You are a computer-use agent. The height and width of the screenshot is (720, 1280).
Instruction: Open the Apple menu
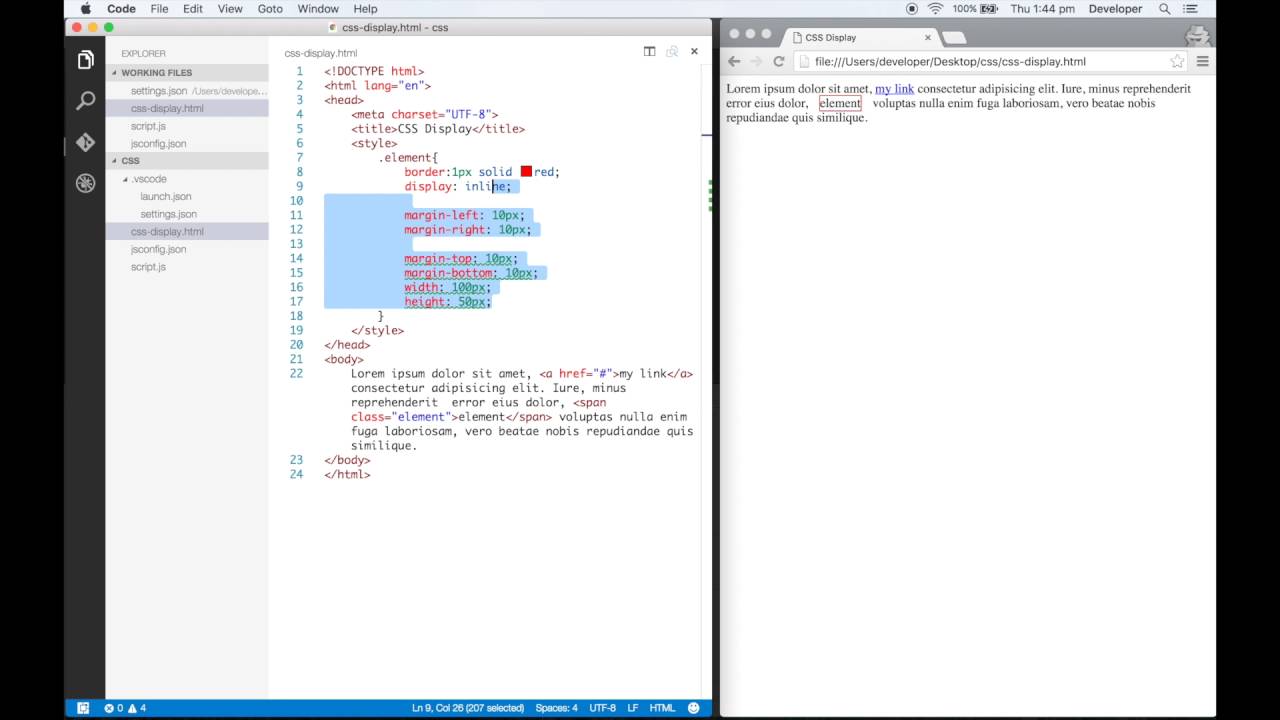pyautogui.click(x=85, y=9)
